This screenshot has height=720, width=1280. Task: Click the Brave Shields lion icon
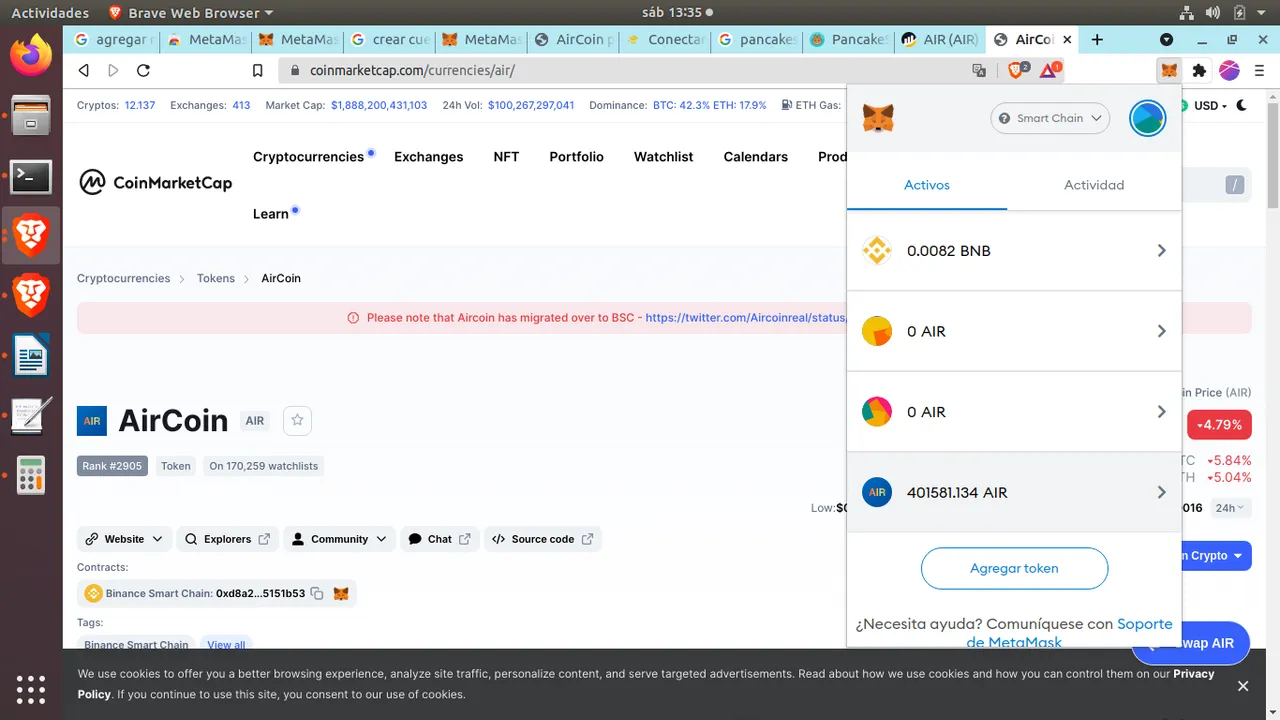(1018, 70)
